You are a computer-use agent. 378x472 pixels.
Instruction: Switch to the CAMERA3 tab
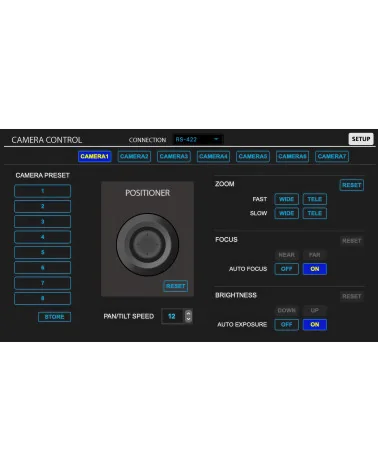pos(174,156)
